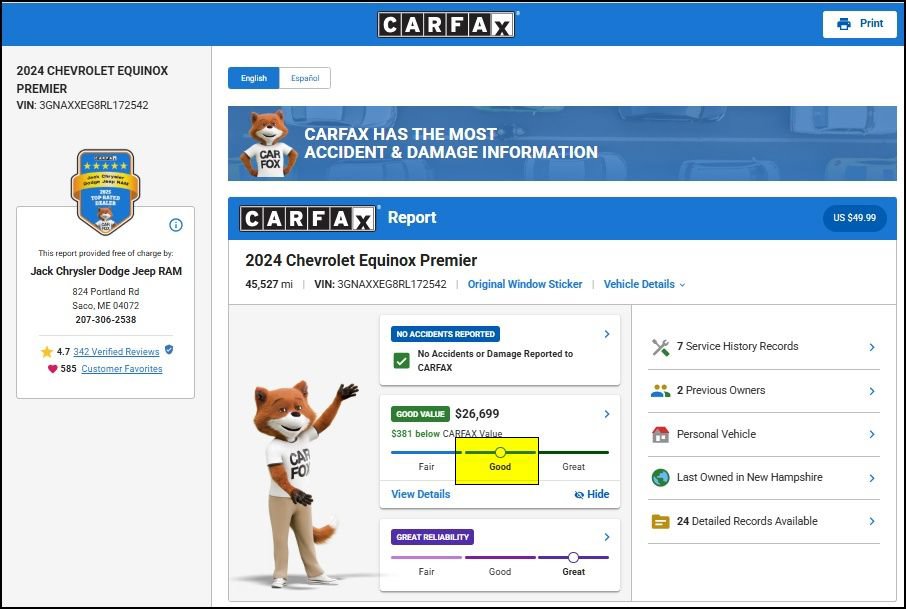Open dealer info circle icon
Image resolution: width=906 pixels, height=609 pixels.
(176, 225)
